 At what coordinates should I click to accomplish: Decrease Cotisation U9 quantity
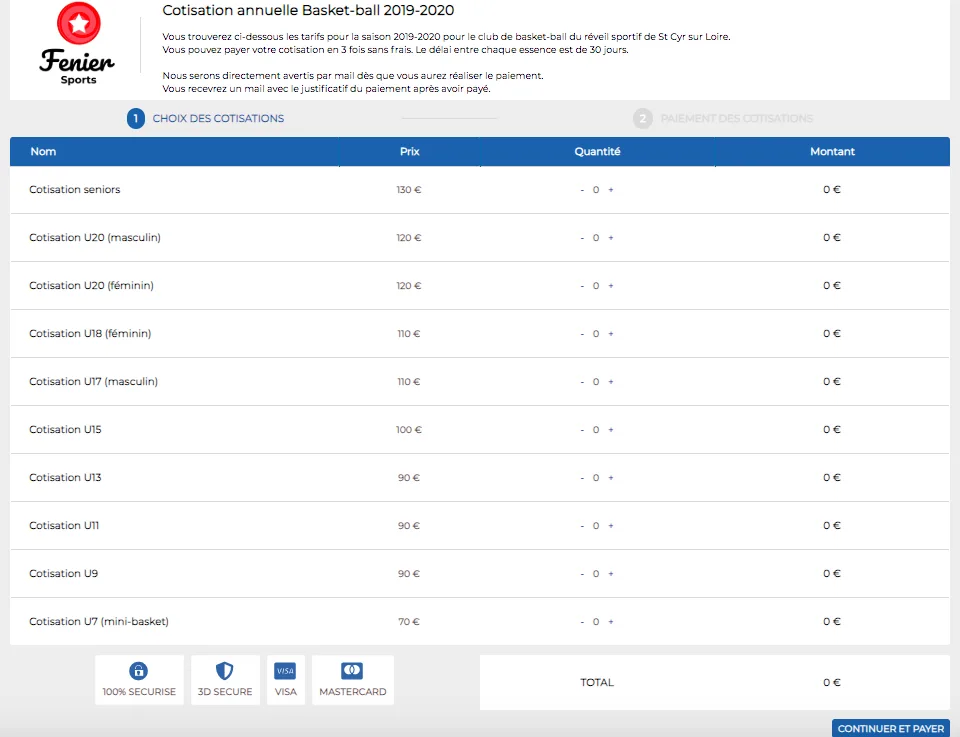point(582,574)
